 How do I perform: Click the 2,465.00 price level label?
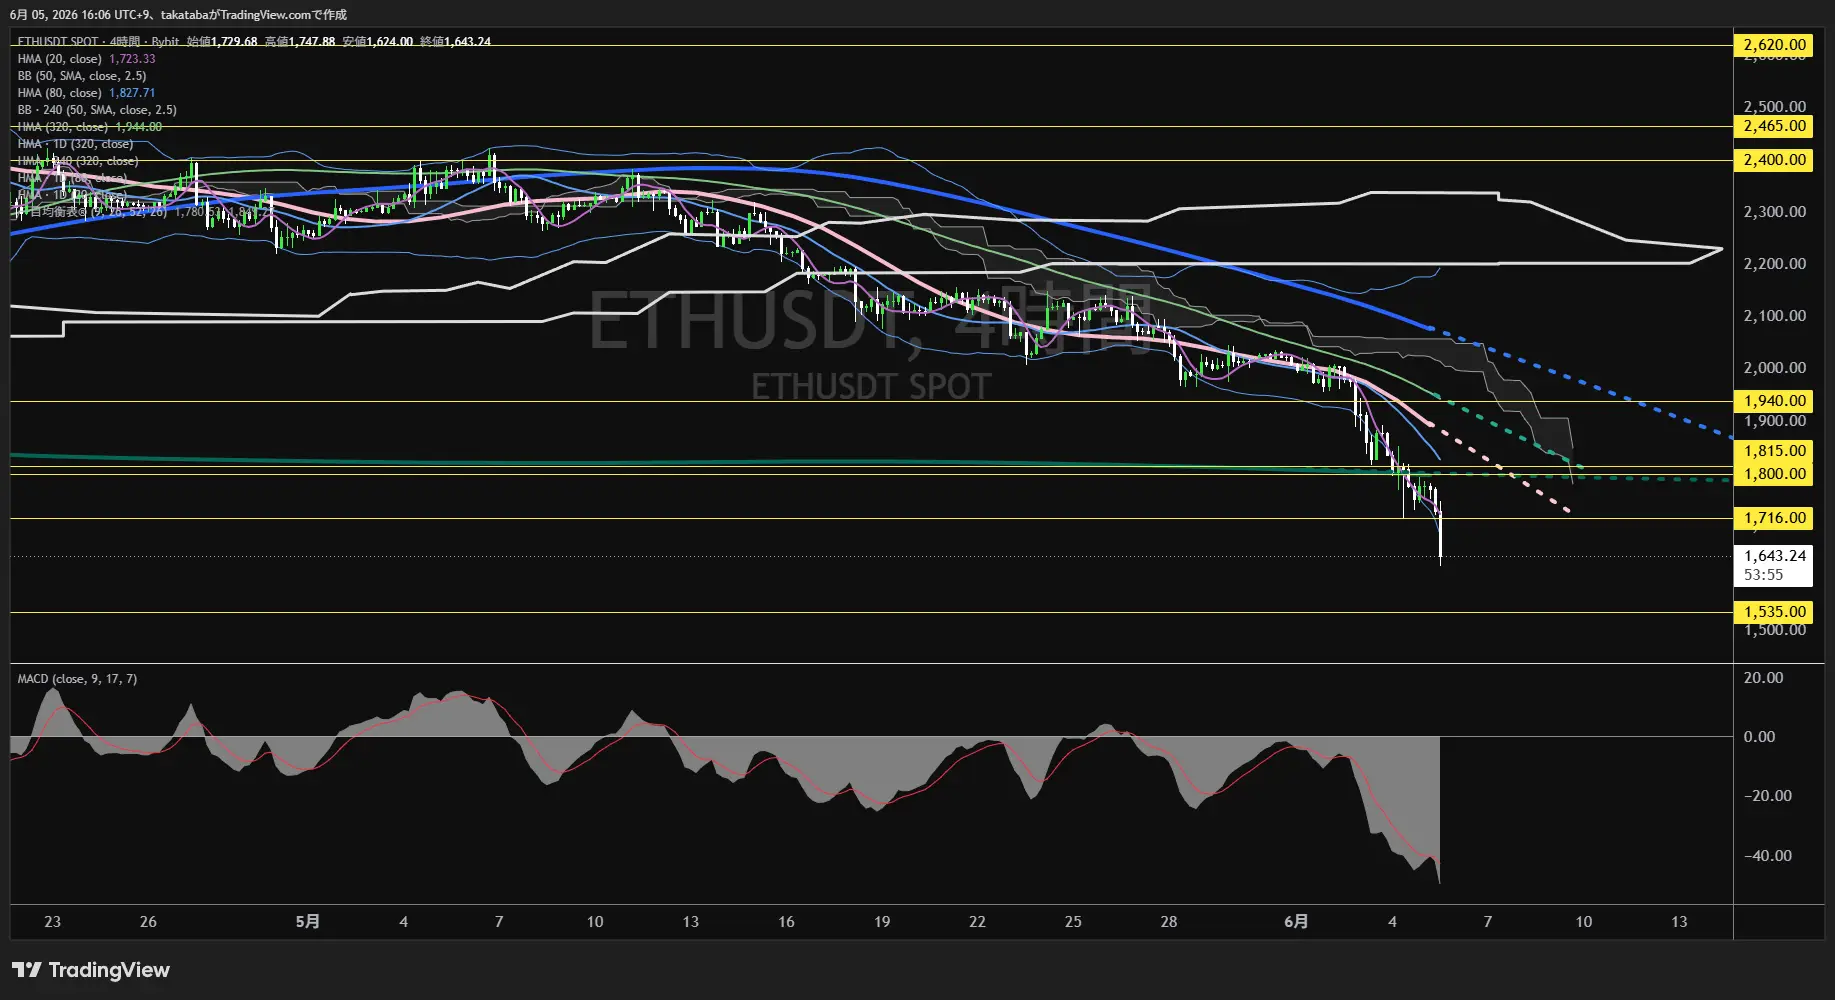(x=1774, y=126)
